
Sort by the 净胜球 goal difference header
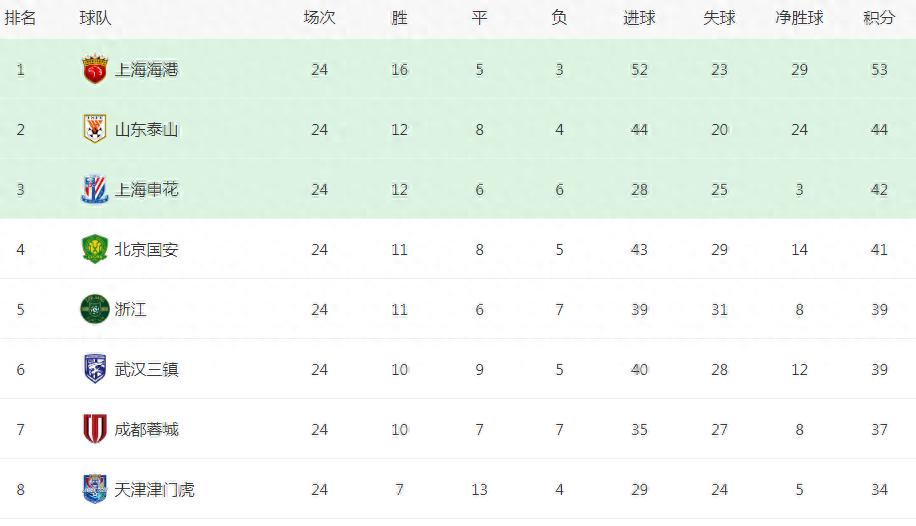[x=799, y=18]
